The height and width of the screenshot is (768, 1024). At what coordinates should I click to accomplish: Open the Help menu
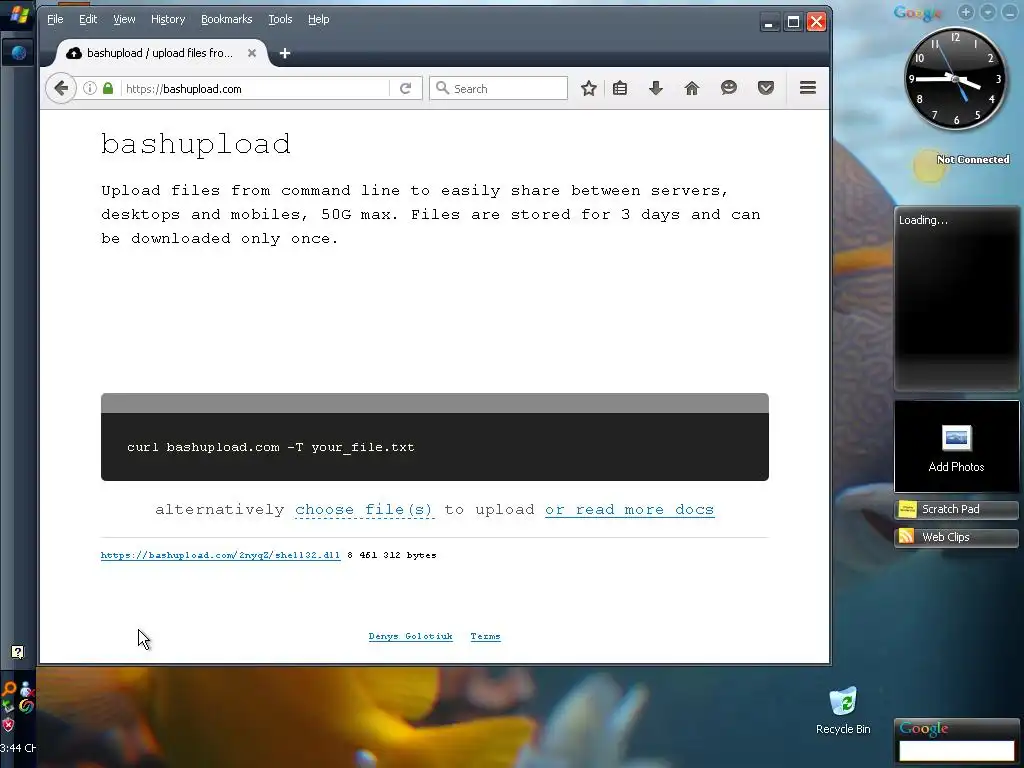[319, 19]
